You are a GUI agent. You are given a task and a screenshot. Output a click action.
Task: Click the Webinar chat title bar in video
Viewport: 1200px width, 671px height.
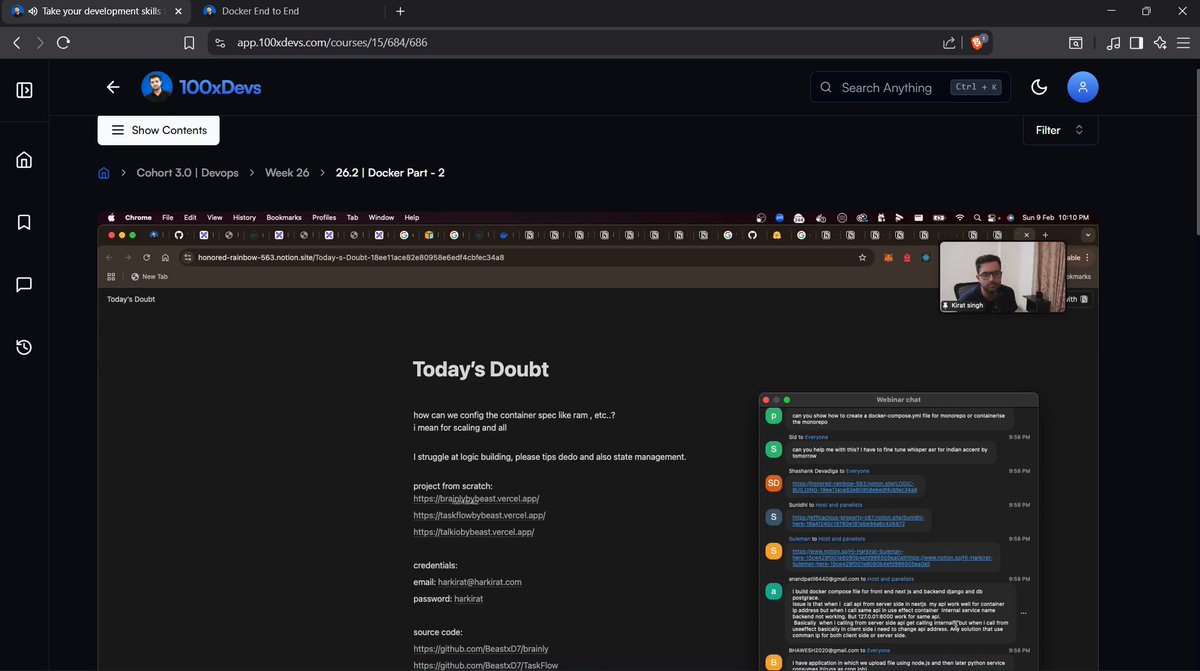(899, 400)
